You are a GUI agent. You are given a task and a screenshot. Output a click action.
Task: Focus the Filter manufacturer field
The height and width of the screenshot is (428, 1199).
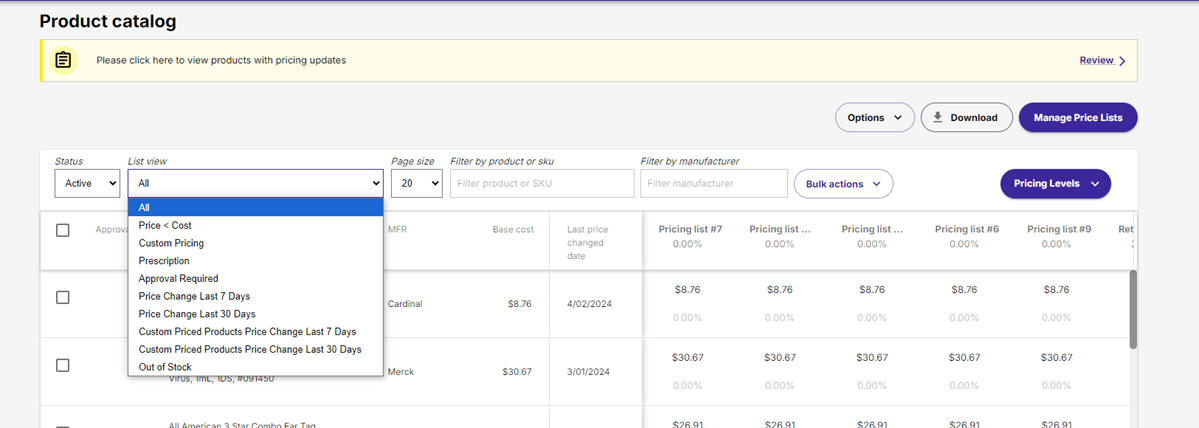[714, 183]
